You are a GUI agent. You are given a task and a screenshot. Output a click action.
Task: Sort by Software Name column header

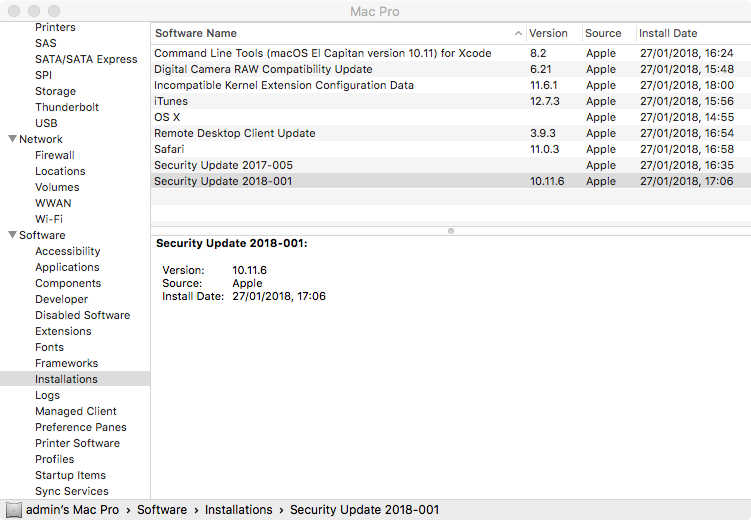click(196, 33)
